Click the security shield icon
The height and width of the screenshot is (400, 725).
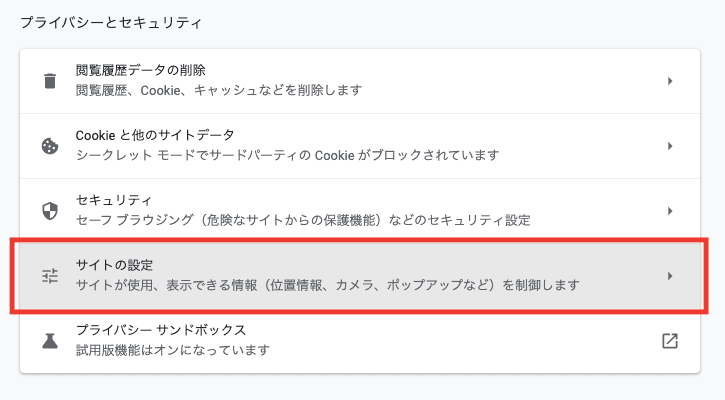click(50, 211)
